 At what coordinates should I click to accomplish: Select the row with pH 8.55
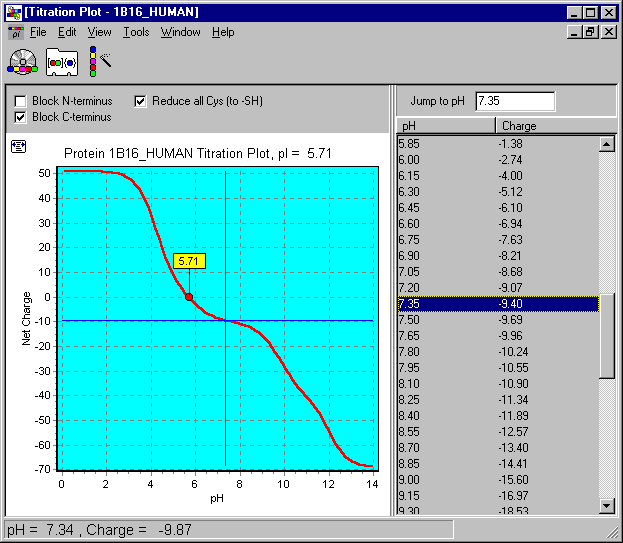point(498,432)
